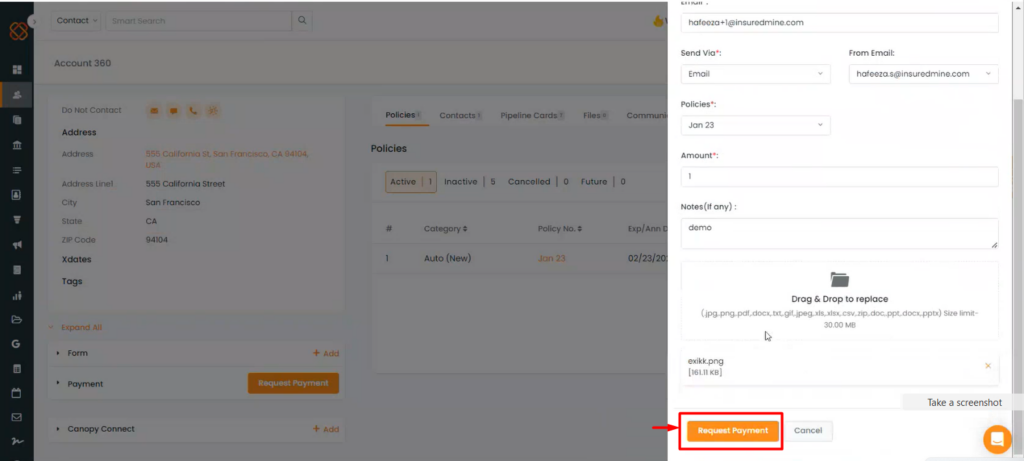The width and height of the screenshot is (1024, 461).
Task: Open the megaphone campaigns icon in sidebar
Action: pos(17,245)
